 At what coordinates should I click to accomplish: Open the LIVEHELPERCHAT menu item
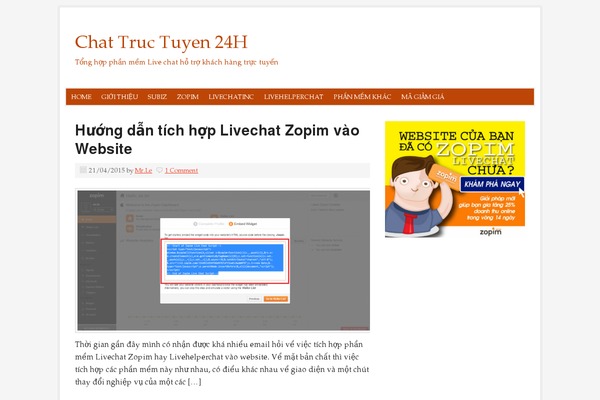[293, 97]
